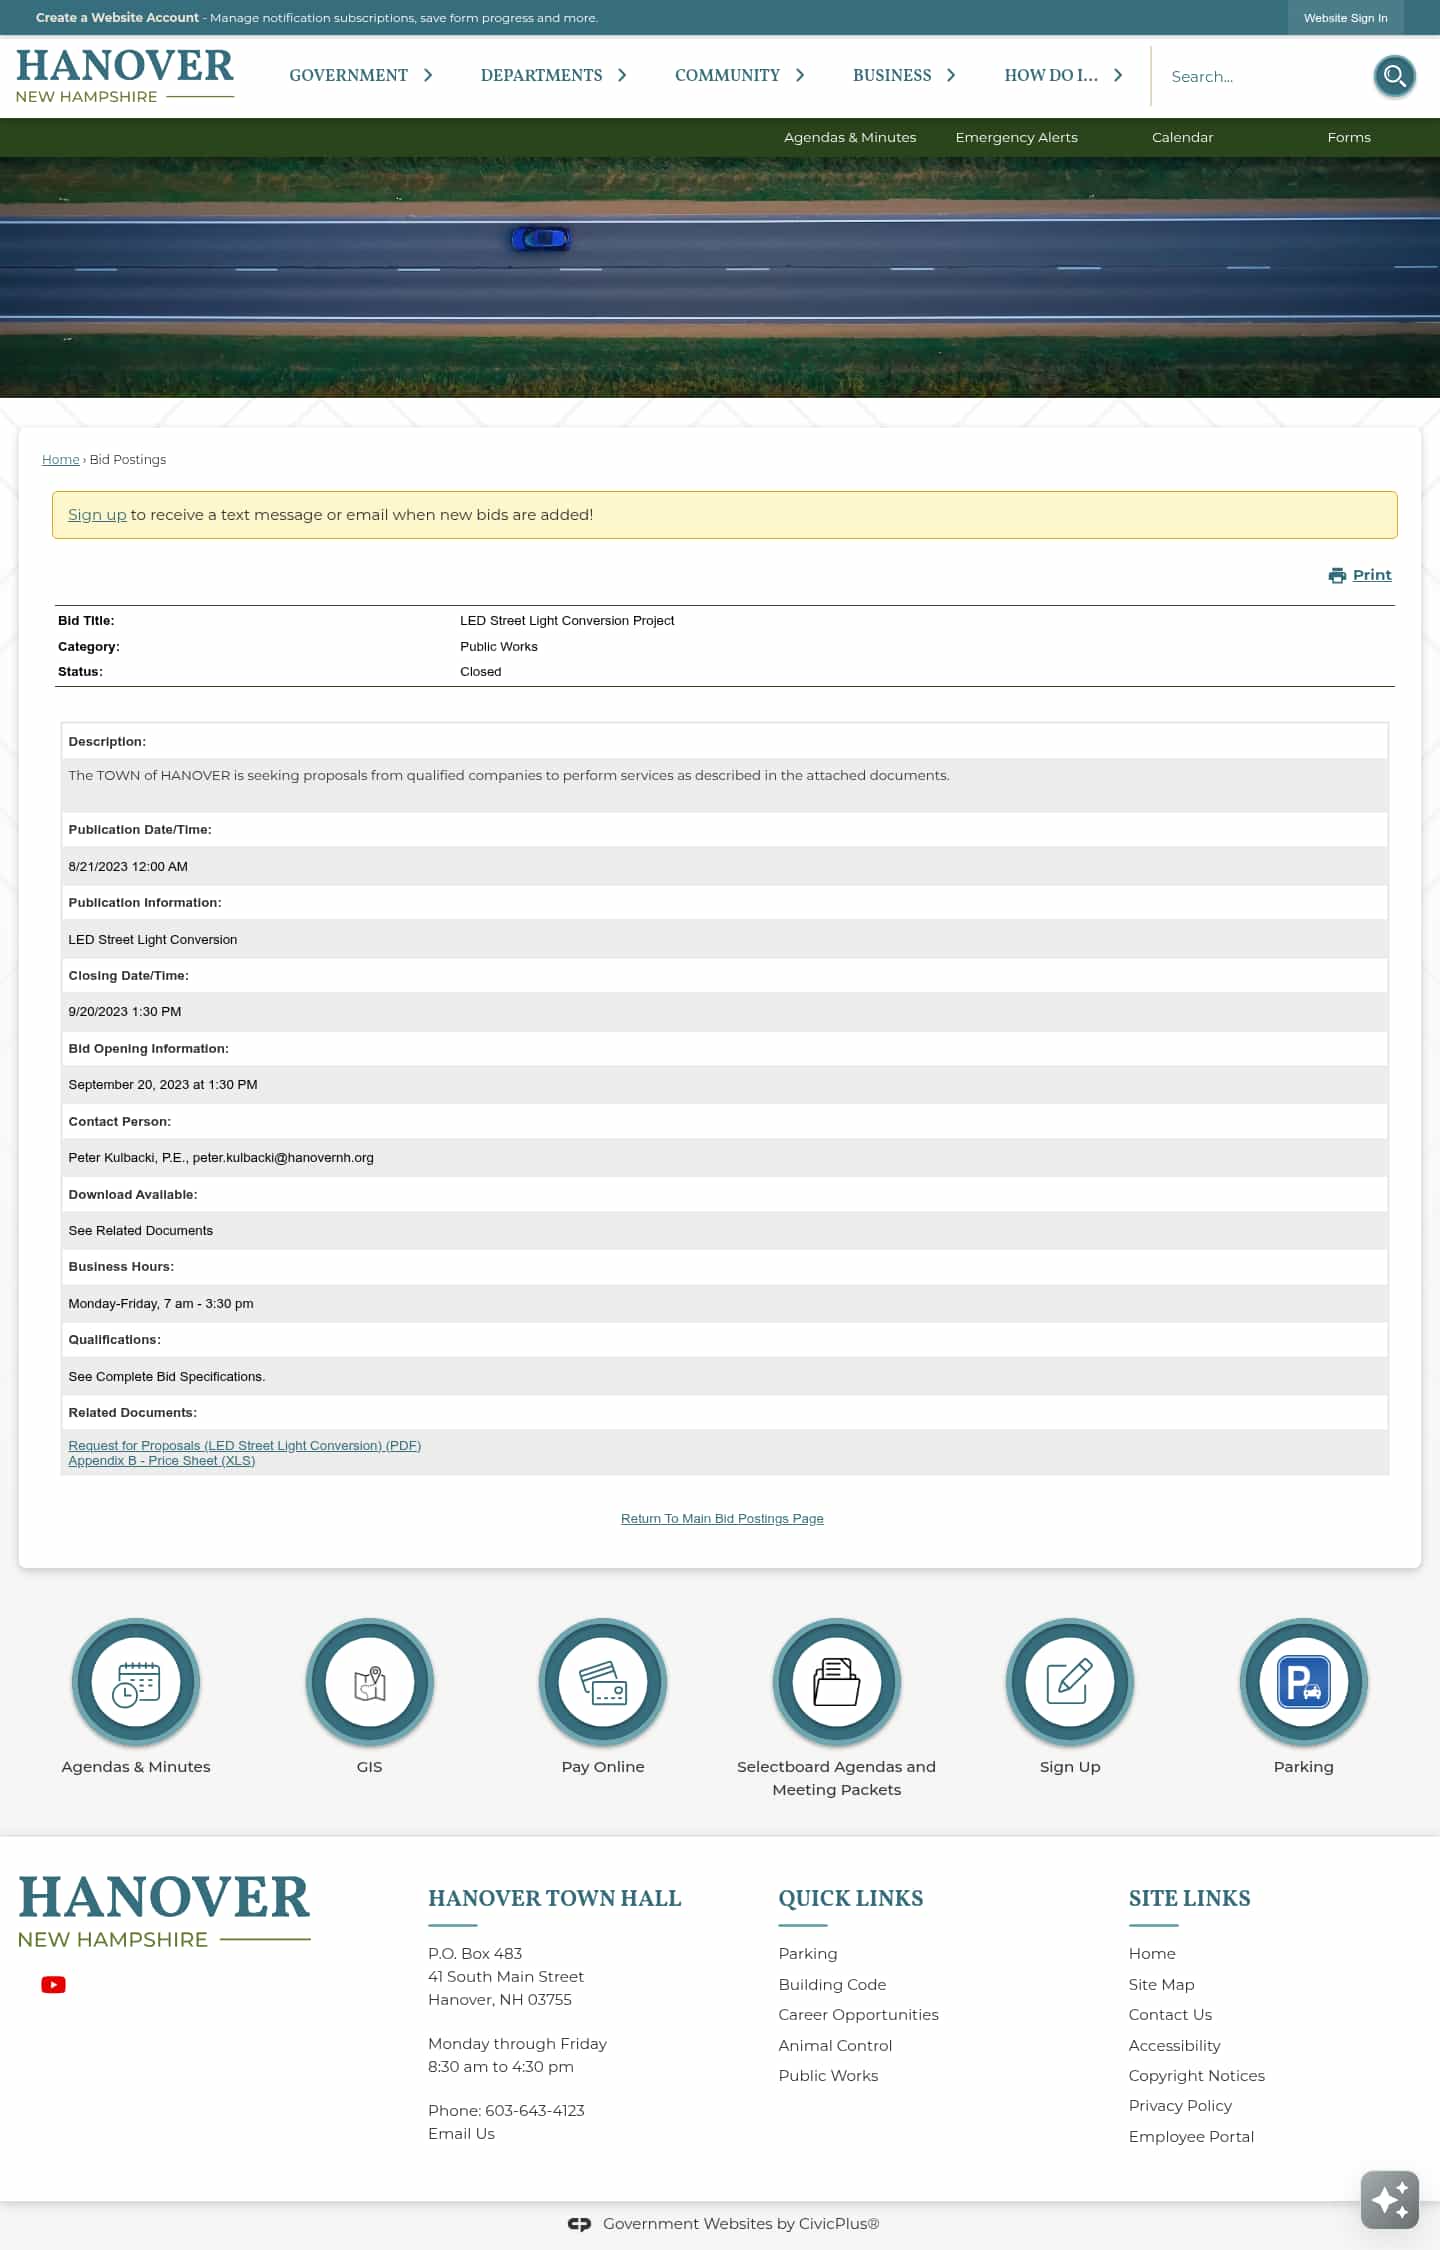Click the Hanover footer logo

[x=164, y=1912]
